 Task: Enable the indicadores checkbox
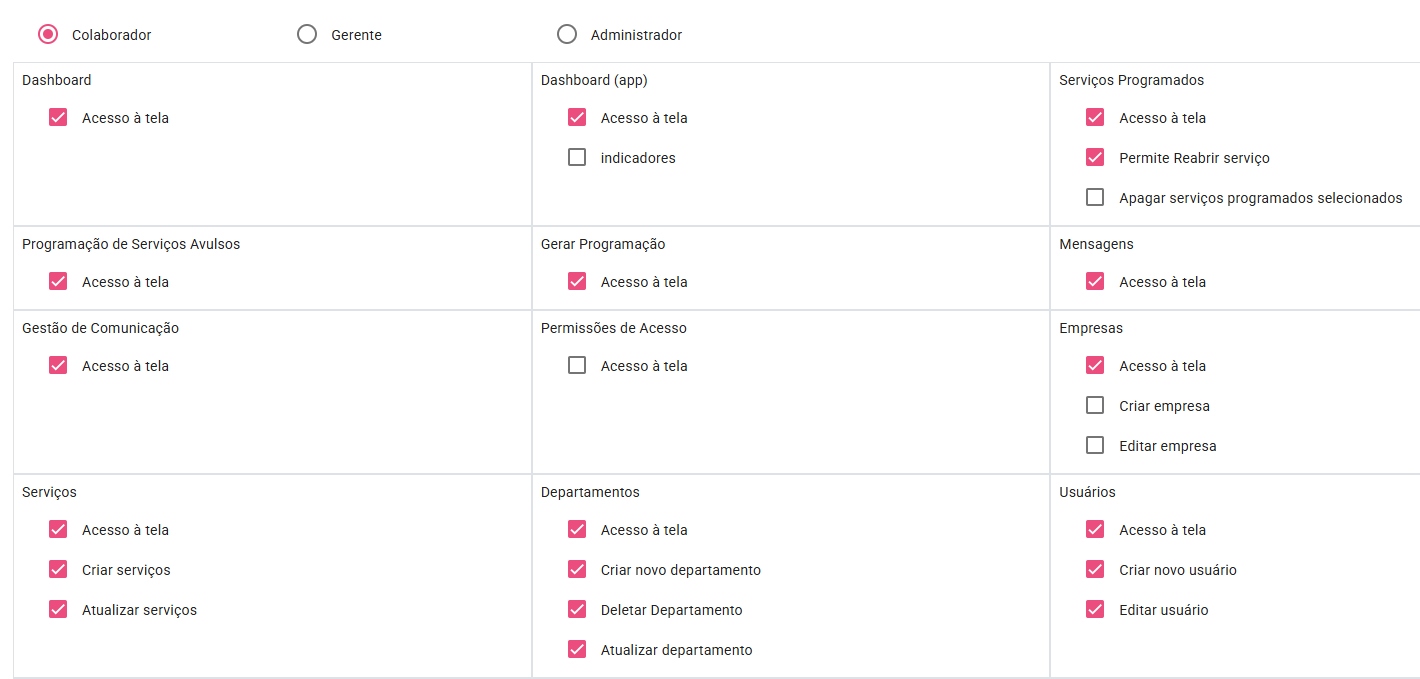[577, 157]
